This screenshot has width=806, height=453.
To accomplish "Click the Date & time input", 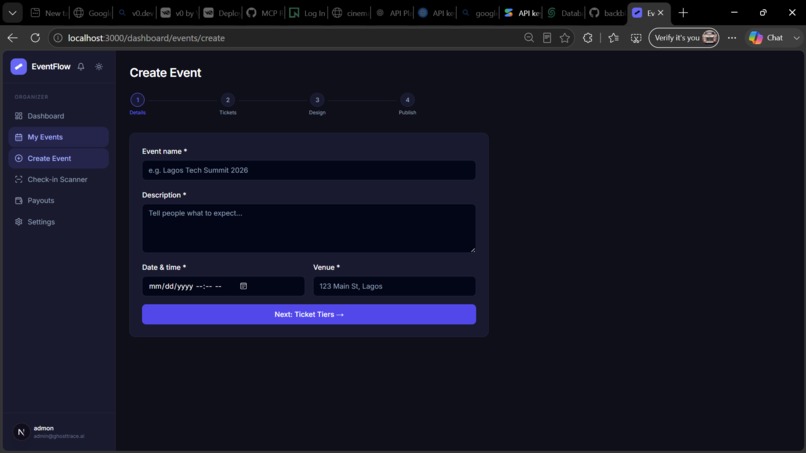I will pyautogui.click(x=223, y=286).
